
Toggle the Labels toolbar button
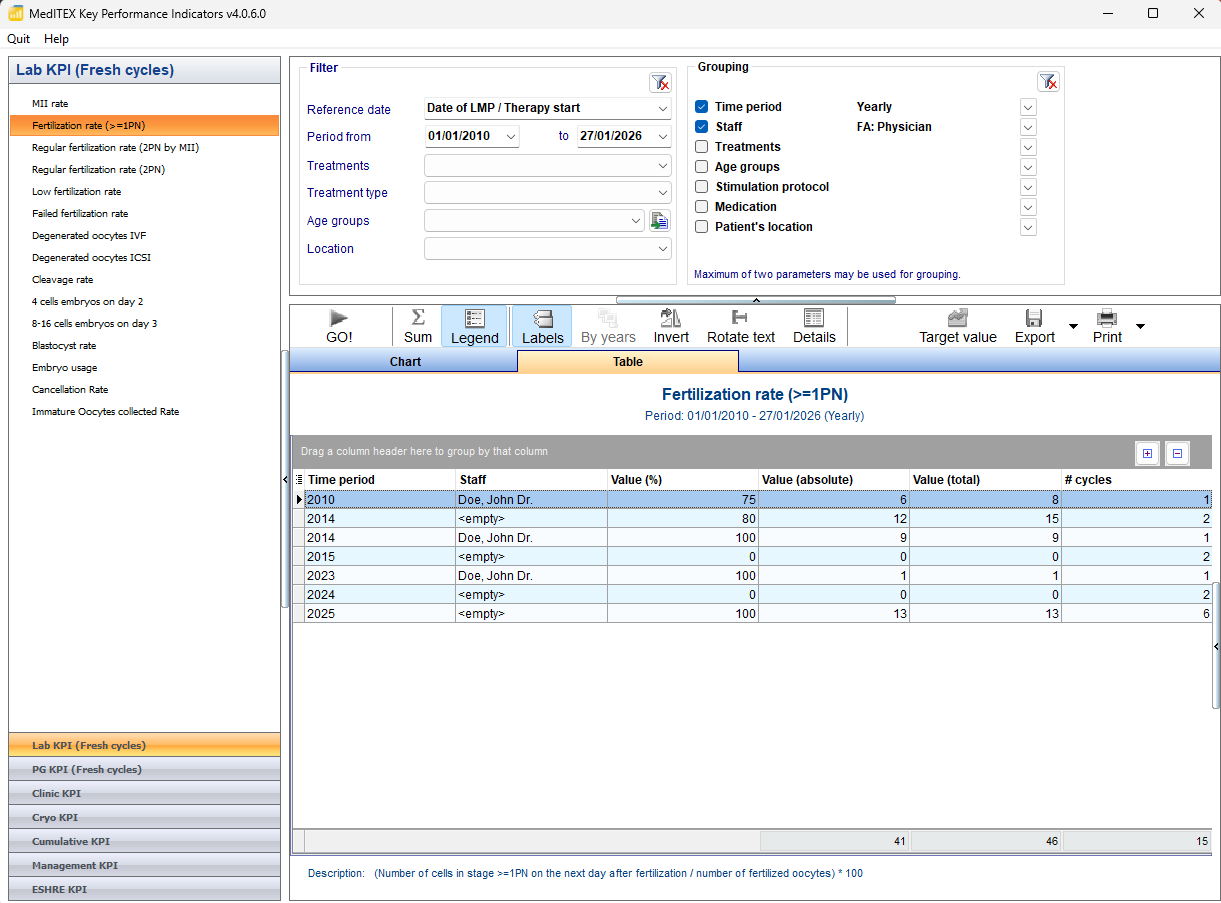[x=543, y=327]
